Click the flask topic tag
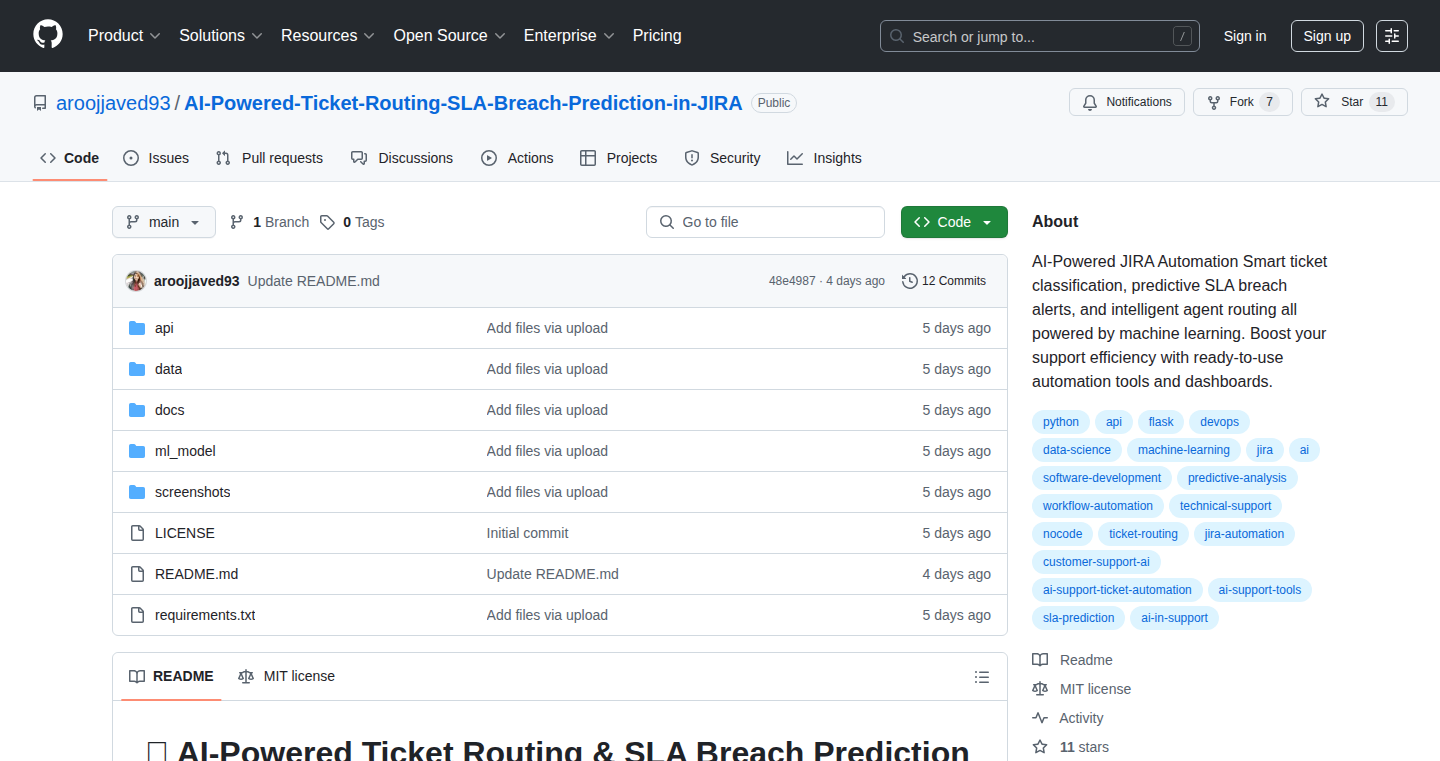 tap(1161, 422)
